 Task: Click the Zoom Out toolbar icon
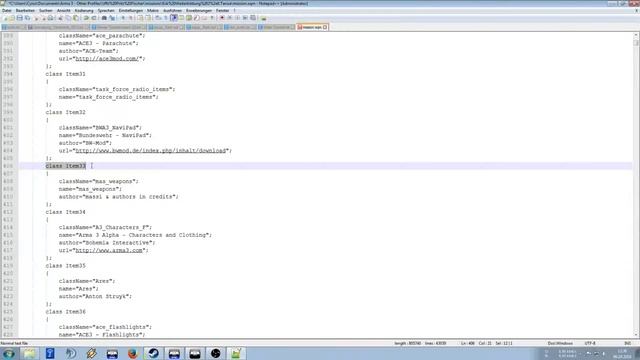coord(131,18)
